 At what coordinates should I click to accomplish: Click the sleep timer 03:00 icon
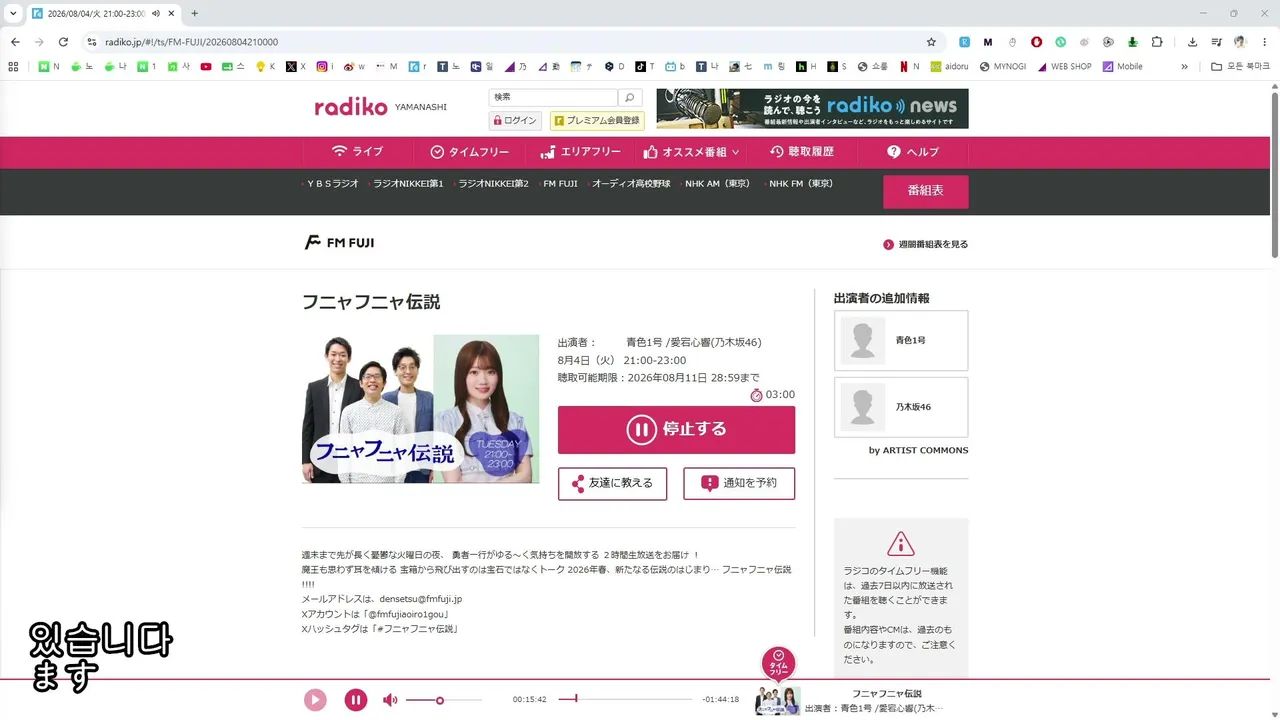756,395
